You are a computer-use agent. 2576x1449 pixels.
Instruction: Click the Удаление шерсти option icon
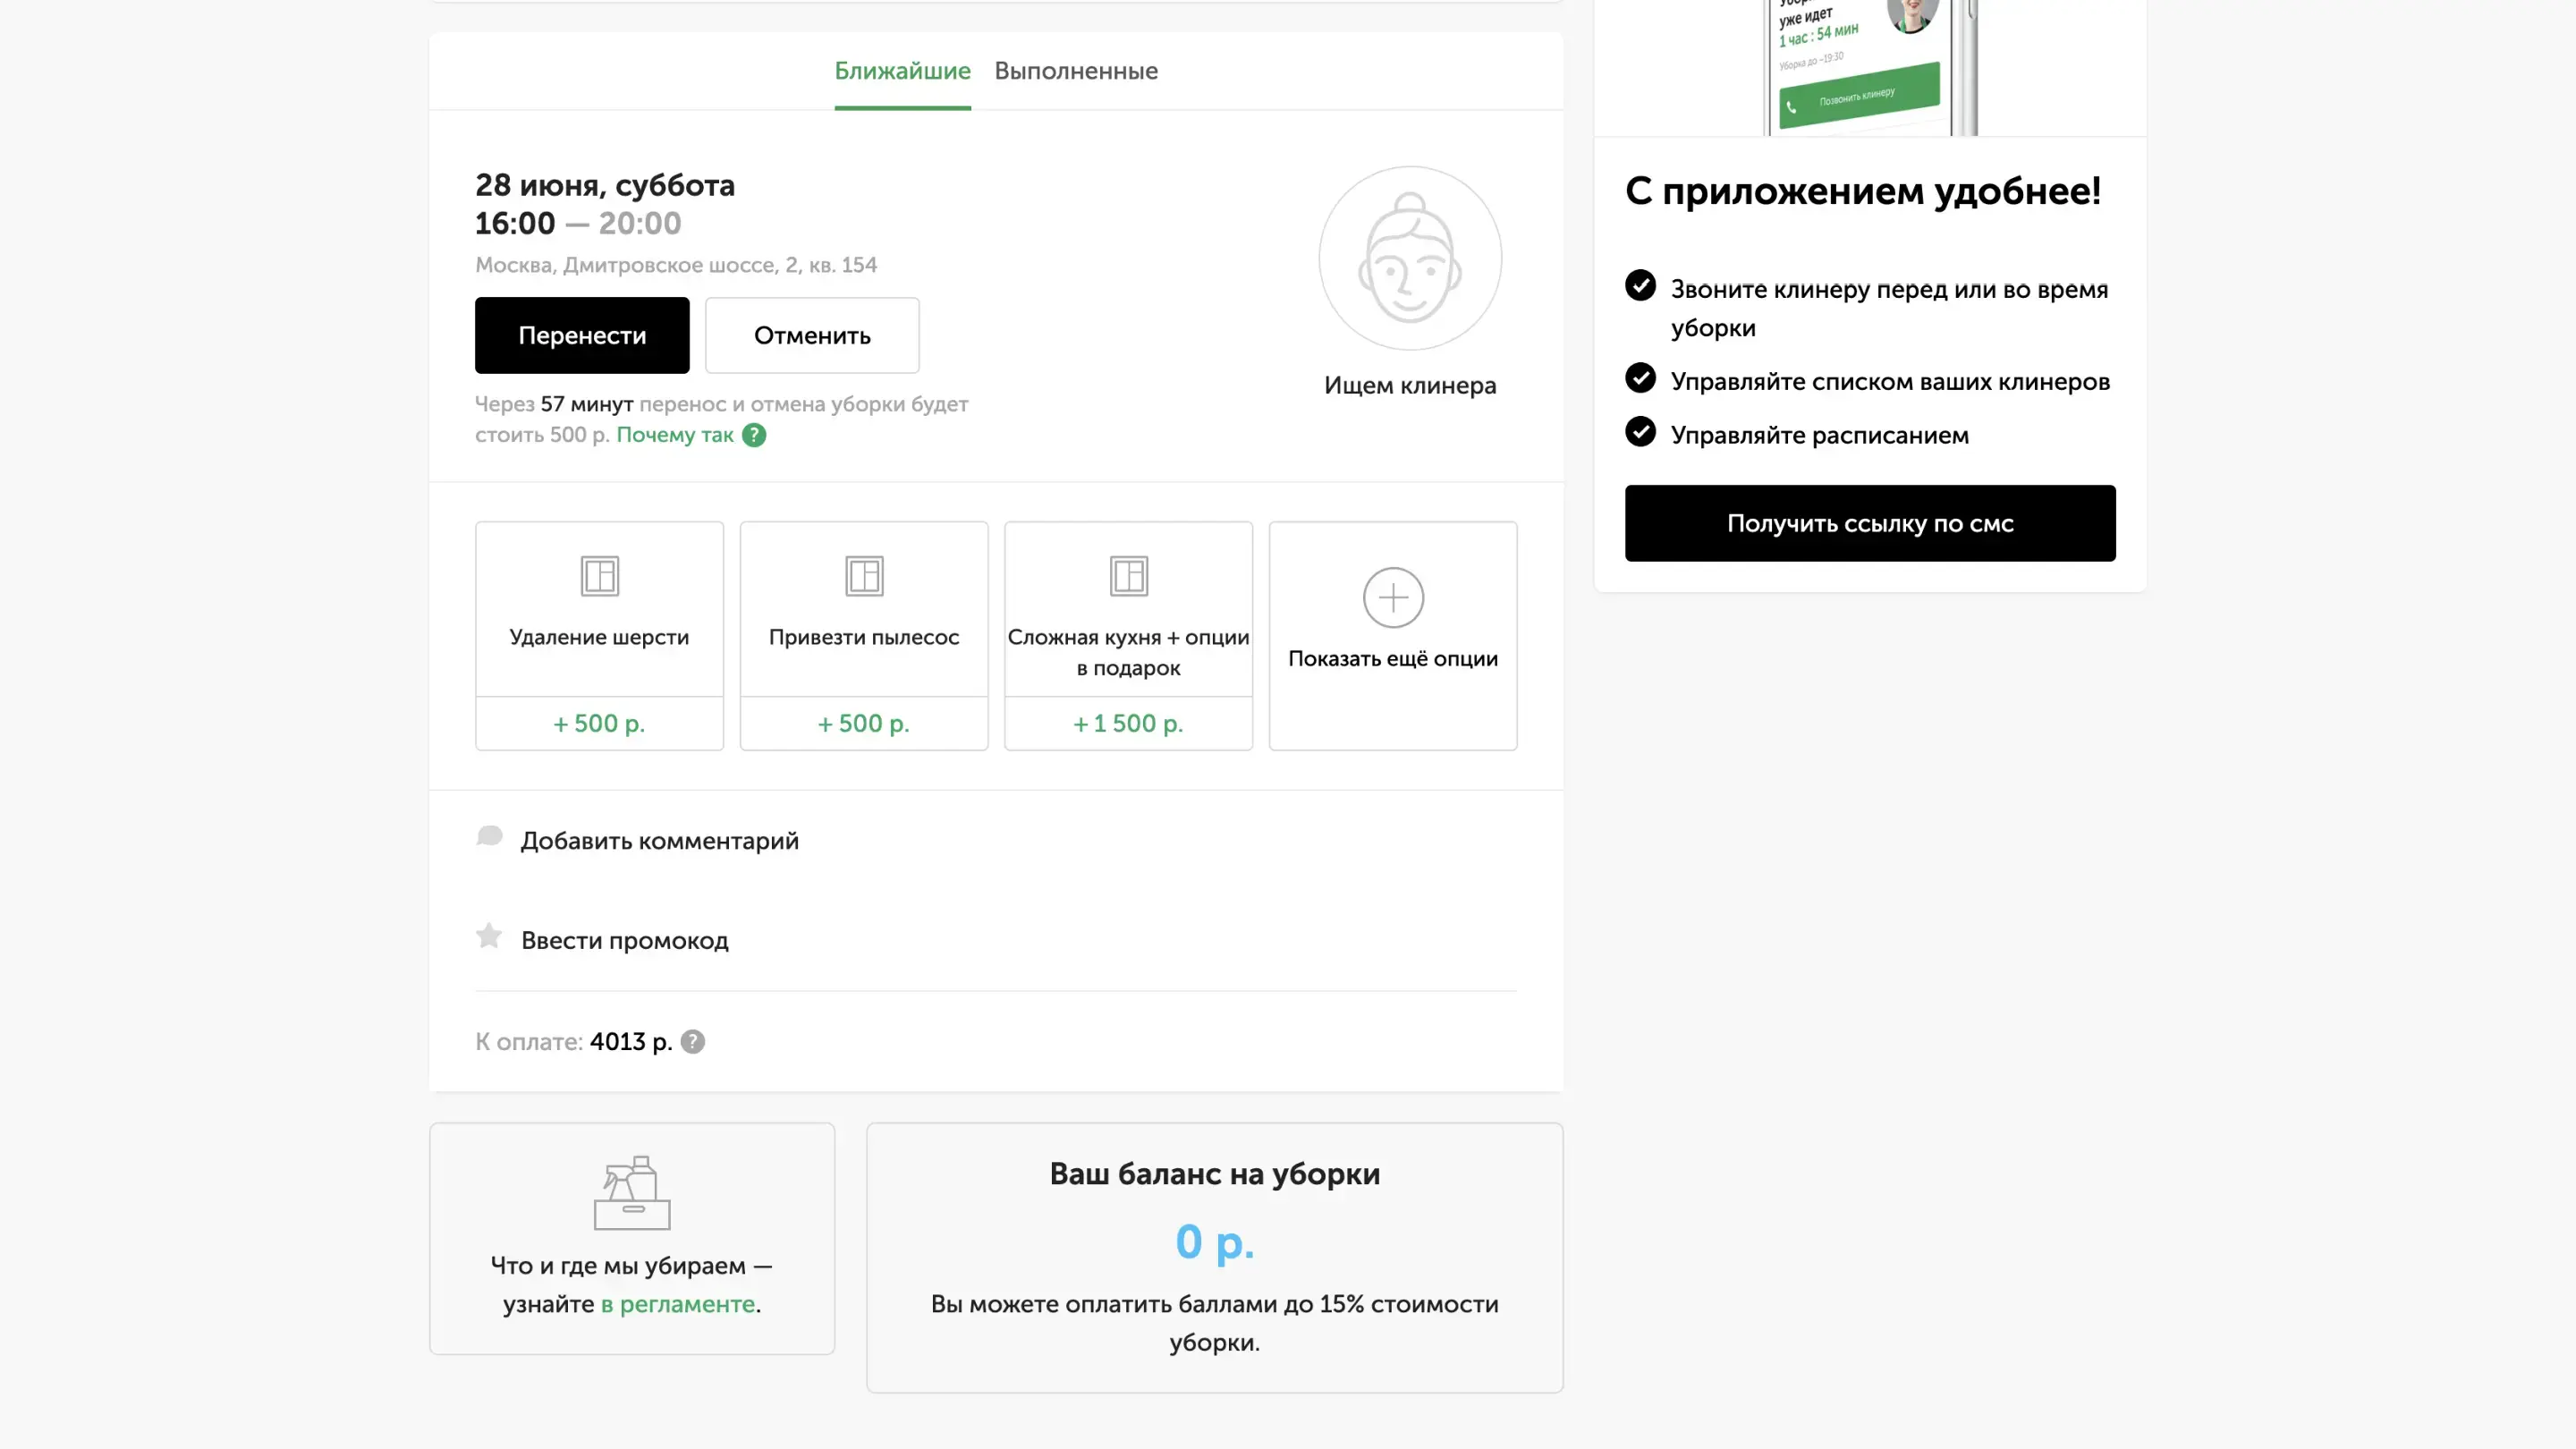pyautogui.click(x=599, y=576)
